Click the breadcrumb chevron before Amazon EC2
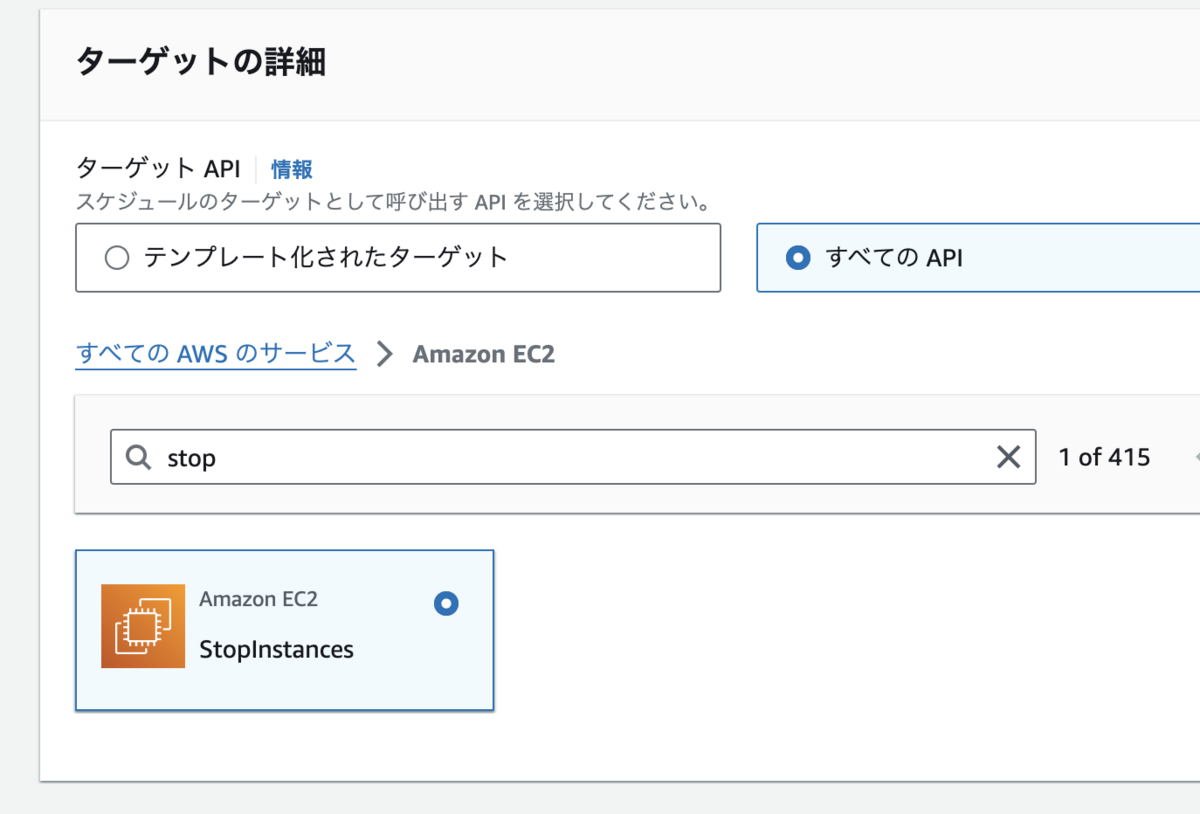Screen dimensions: 1200x814 [x=384, y=354]
